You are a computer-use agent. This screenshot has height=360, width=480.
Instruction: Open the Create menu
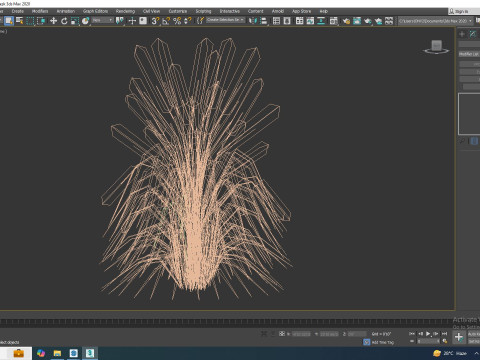point(18,11)
